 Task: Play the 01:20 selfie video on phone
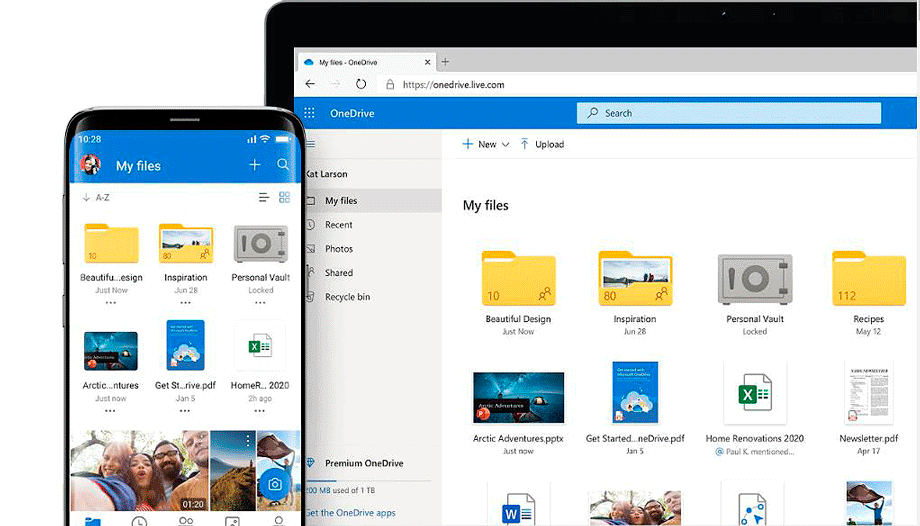140,470
